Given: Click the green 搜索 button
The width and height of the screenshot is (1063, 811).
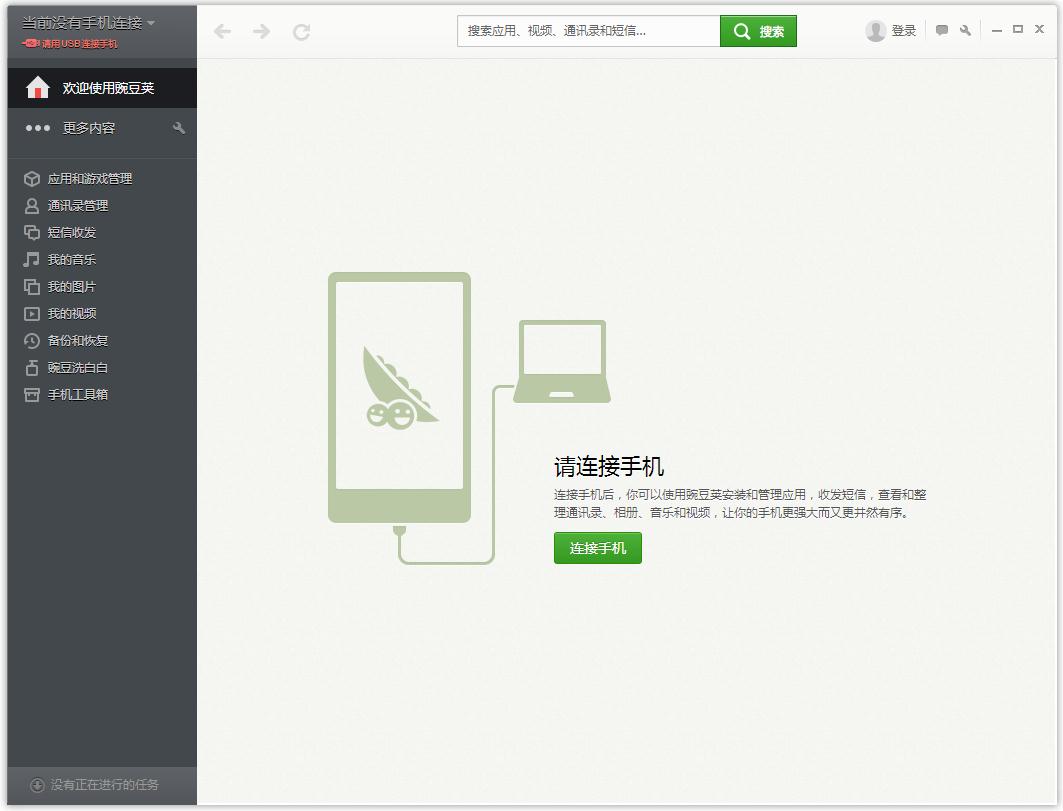Looking at the screenshot, I should pyautogui.click(x=758, y=31).
